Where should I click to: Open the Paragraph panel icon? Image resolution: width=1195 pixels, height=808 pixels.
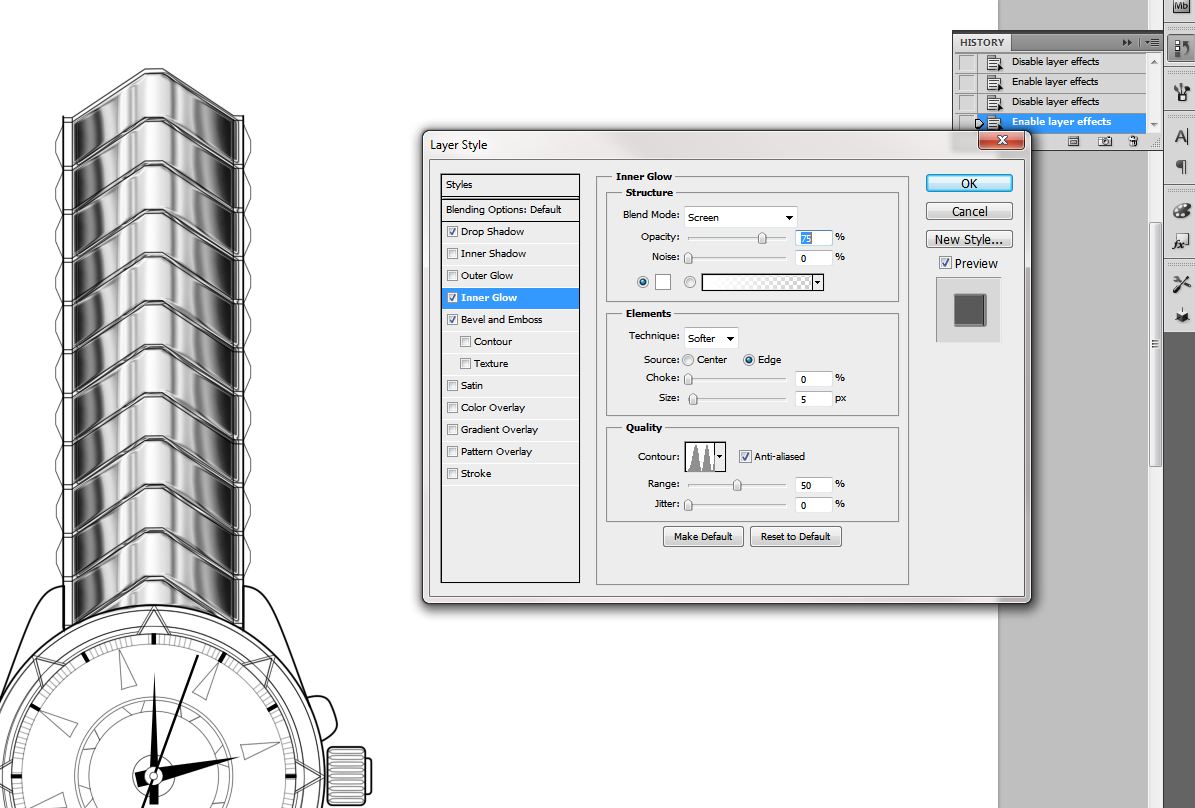pyautogui.click(x=1181, y=167)
